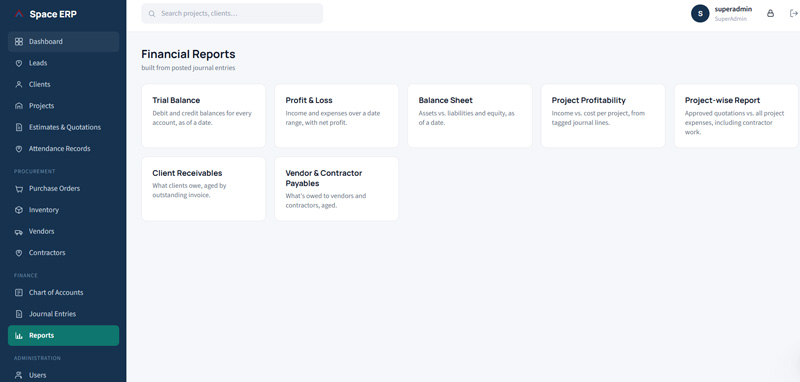Open the Balance Sheet report card

click(470, 116)
